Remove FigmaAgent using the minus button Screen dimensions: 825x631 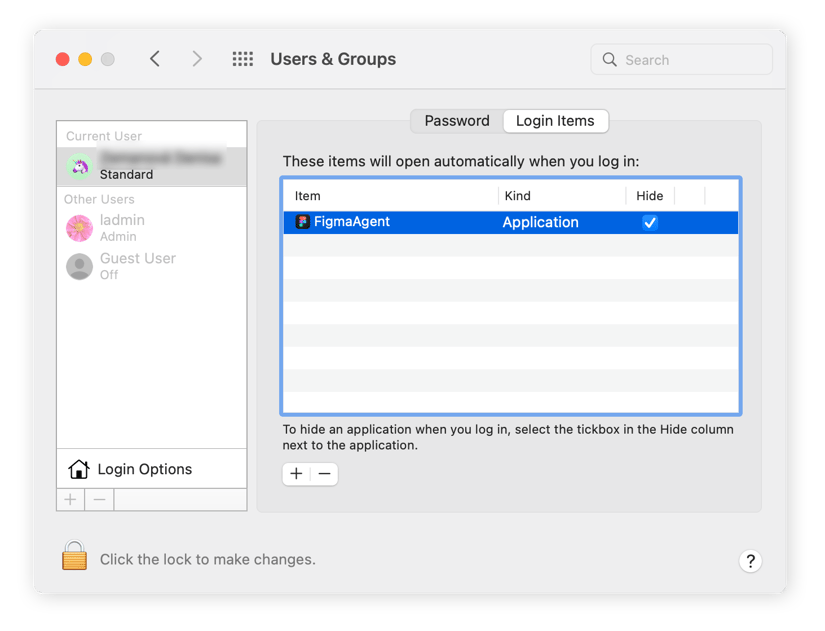tap(324, 473)
